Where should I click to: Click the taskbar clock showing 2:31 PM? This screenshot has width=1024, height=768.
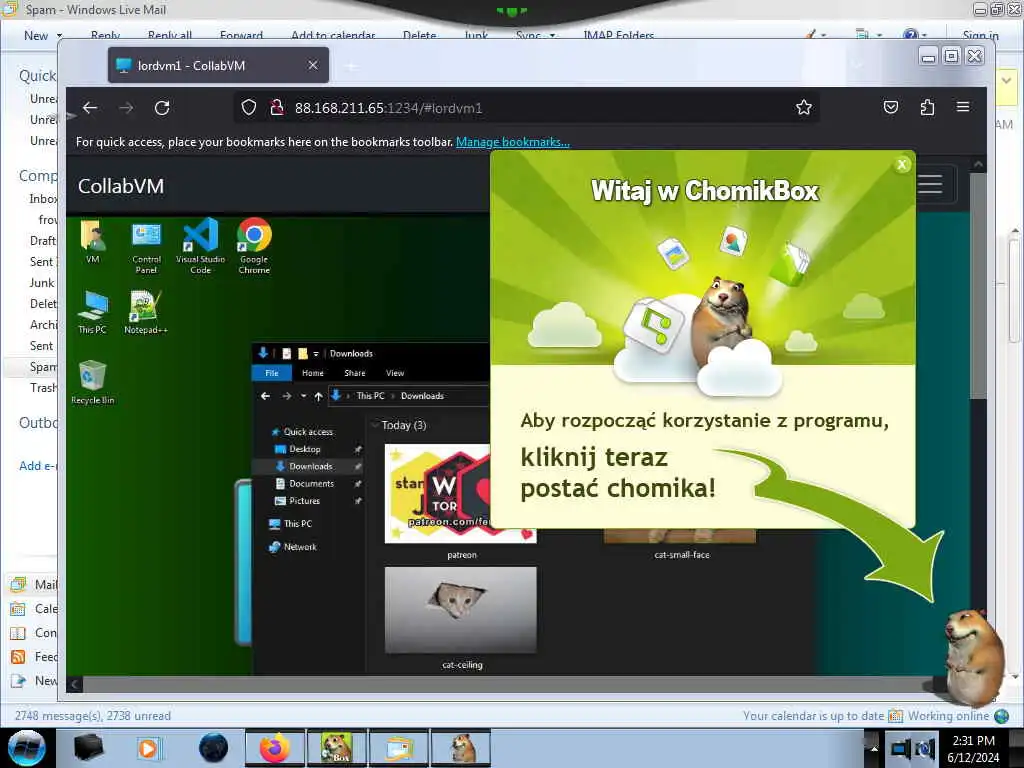pos(973,749)
